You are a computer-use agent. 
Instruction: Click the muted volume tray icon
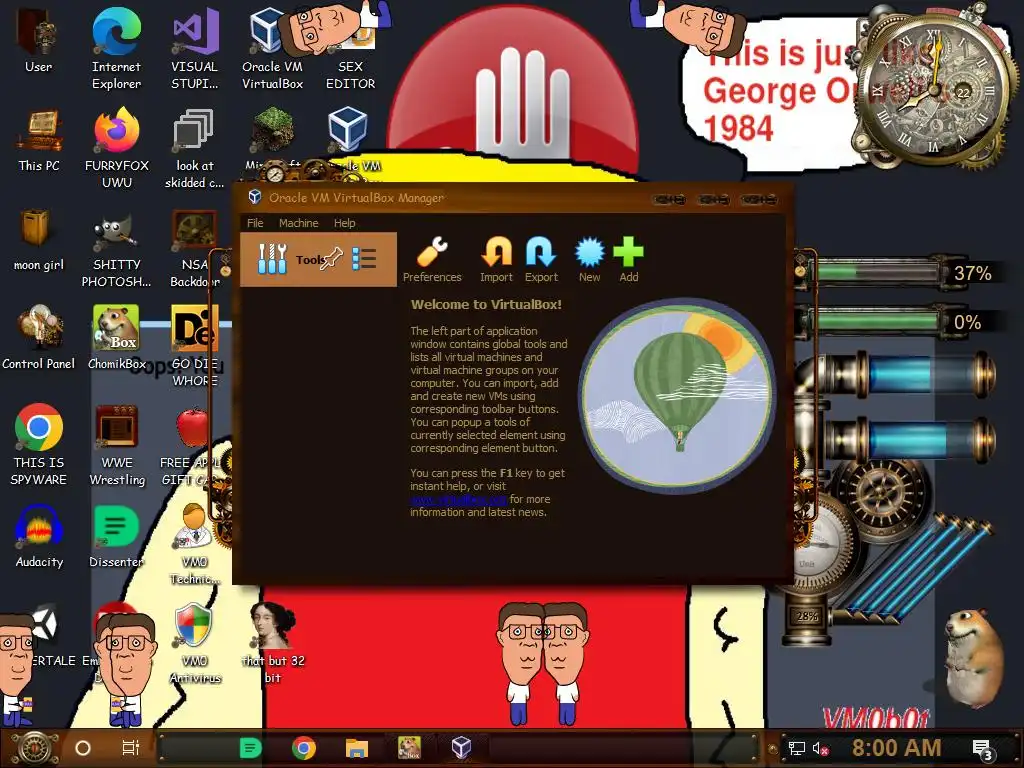[820, 748]
